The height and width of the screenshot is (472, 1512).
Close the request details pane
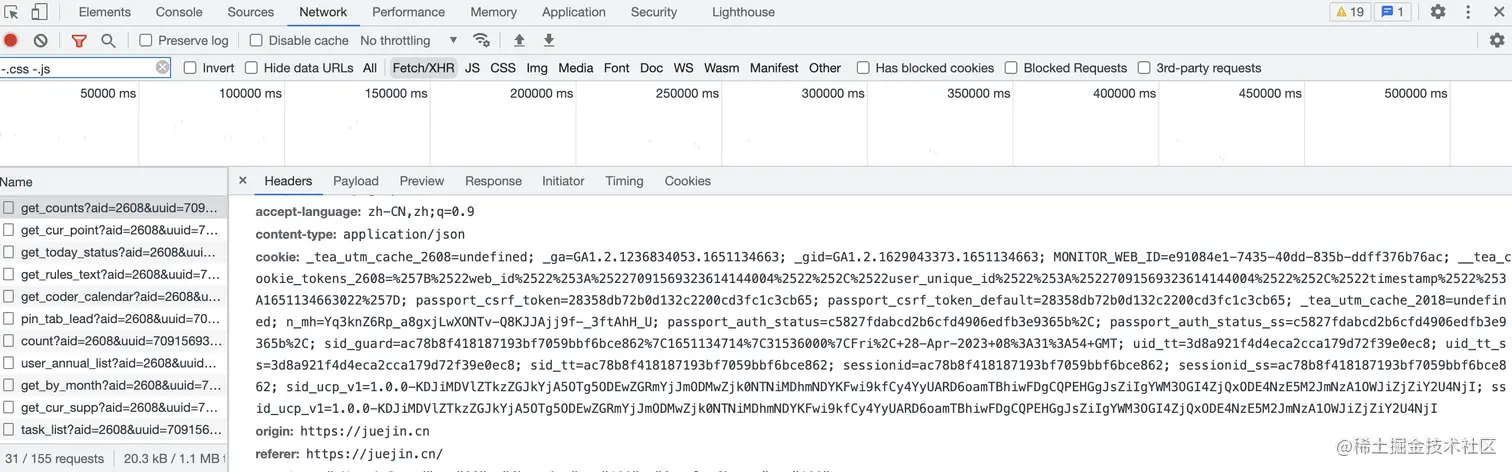[x=242, y=181]
